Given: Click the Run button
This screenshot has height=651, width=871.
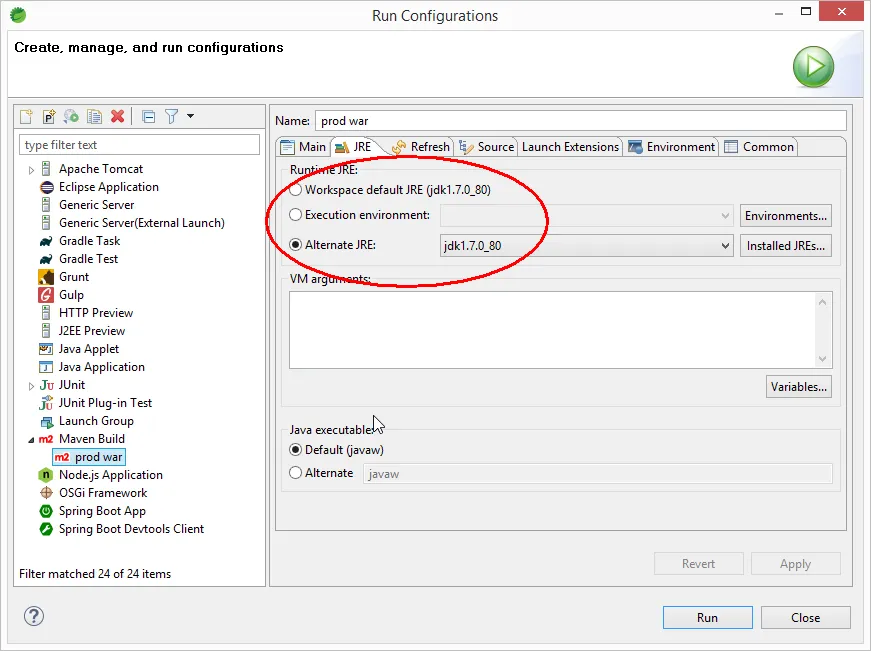Looking at the screenshot, I should [x=708, y=618].
